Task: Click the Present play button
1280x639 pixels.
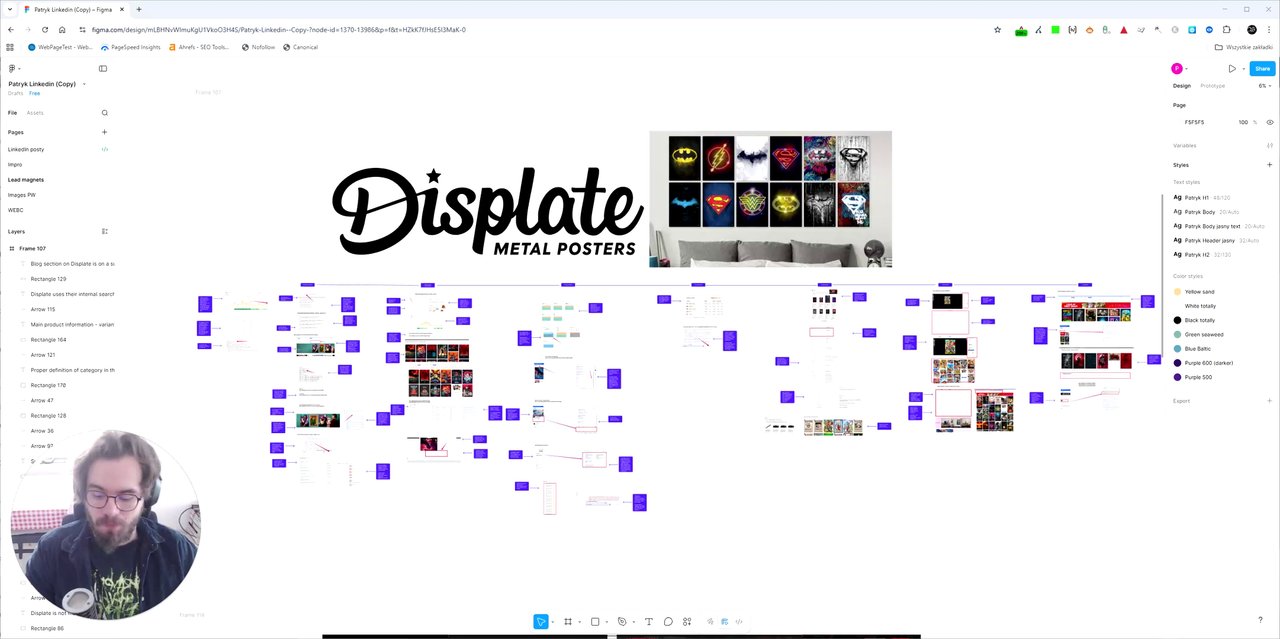Action: [x=1232, y=69]
